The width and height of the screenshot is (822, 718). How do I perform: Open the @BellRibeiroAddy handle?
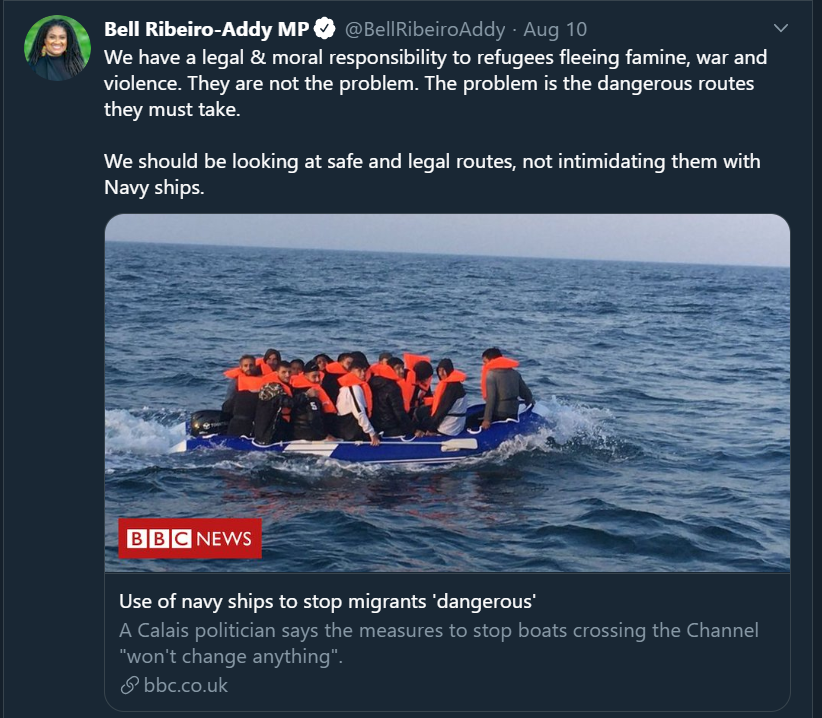coord(425,29)
